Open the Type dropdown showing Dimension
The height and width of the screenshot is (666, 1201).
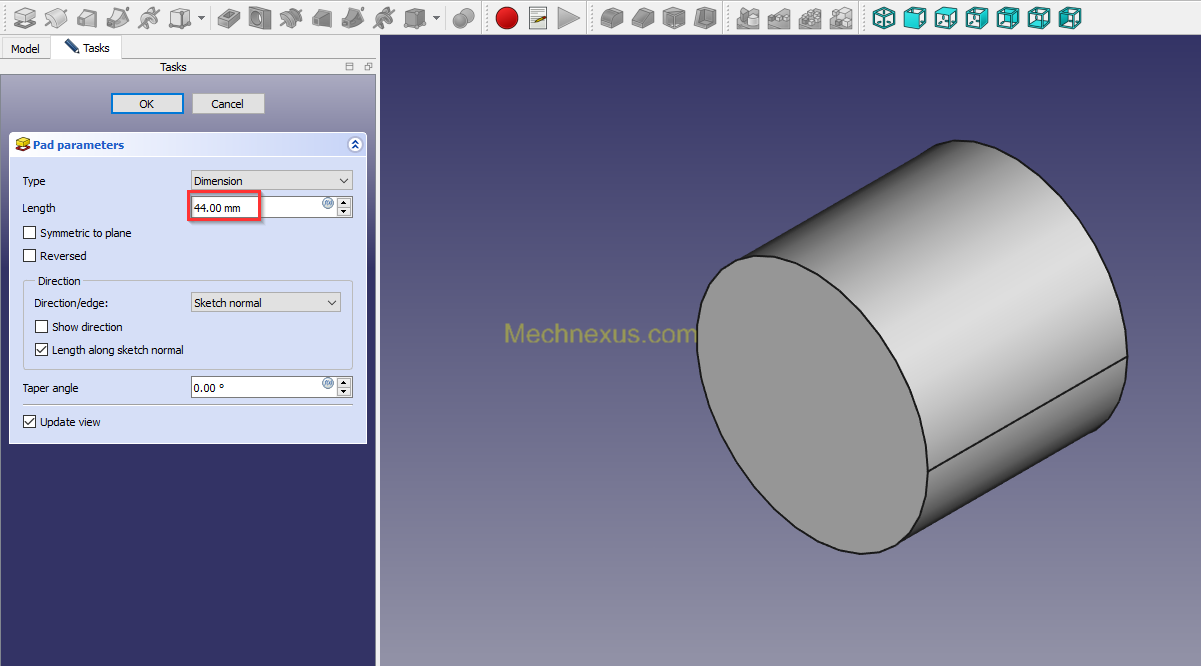(x=272, y=181)
